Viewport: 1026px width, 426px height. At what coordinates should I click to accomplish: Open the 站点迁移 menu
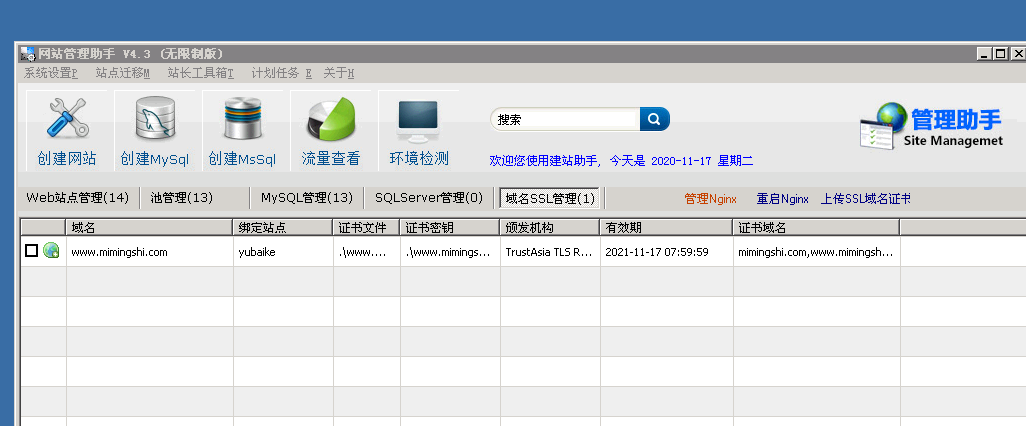point(123,73)
